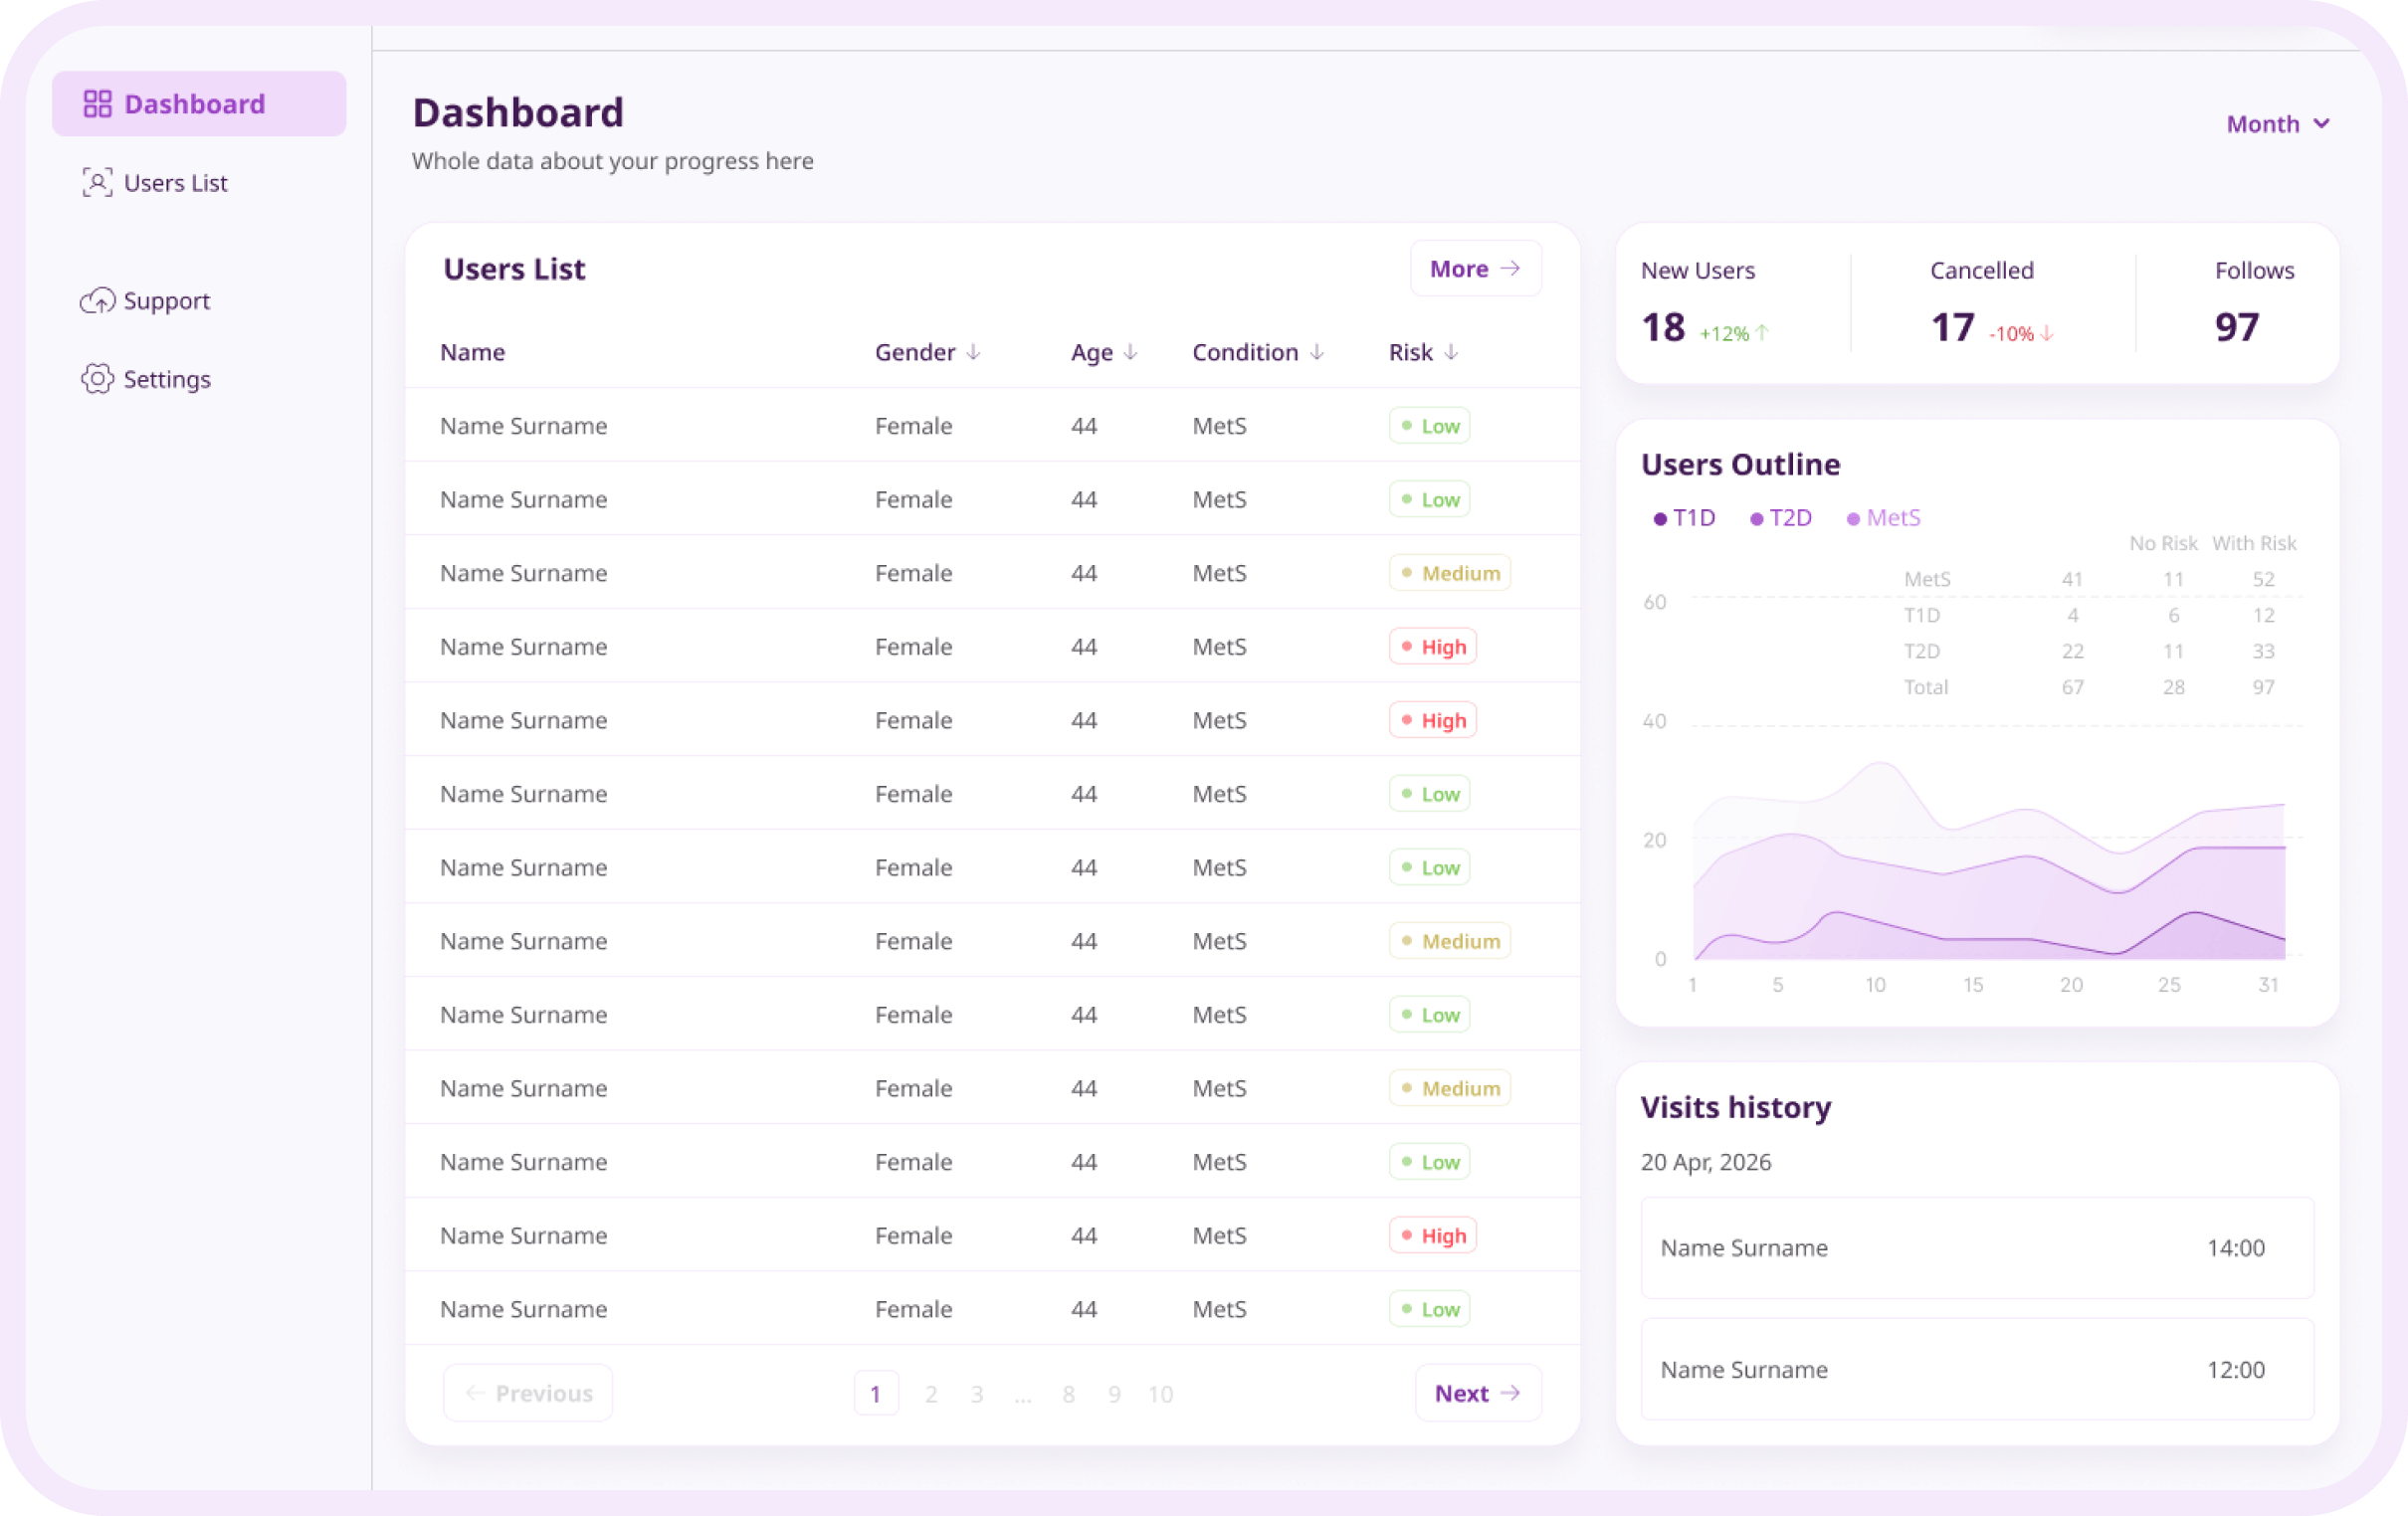Click the Condition column header text
Viewport: 2408px width, 1516px height.
point(1245,352)
